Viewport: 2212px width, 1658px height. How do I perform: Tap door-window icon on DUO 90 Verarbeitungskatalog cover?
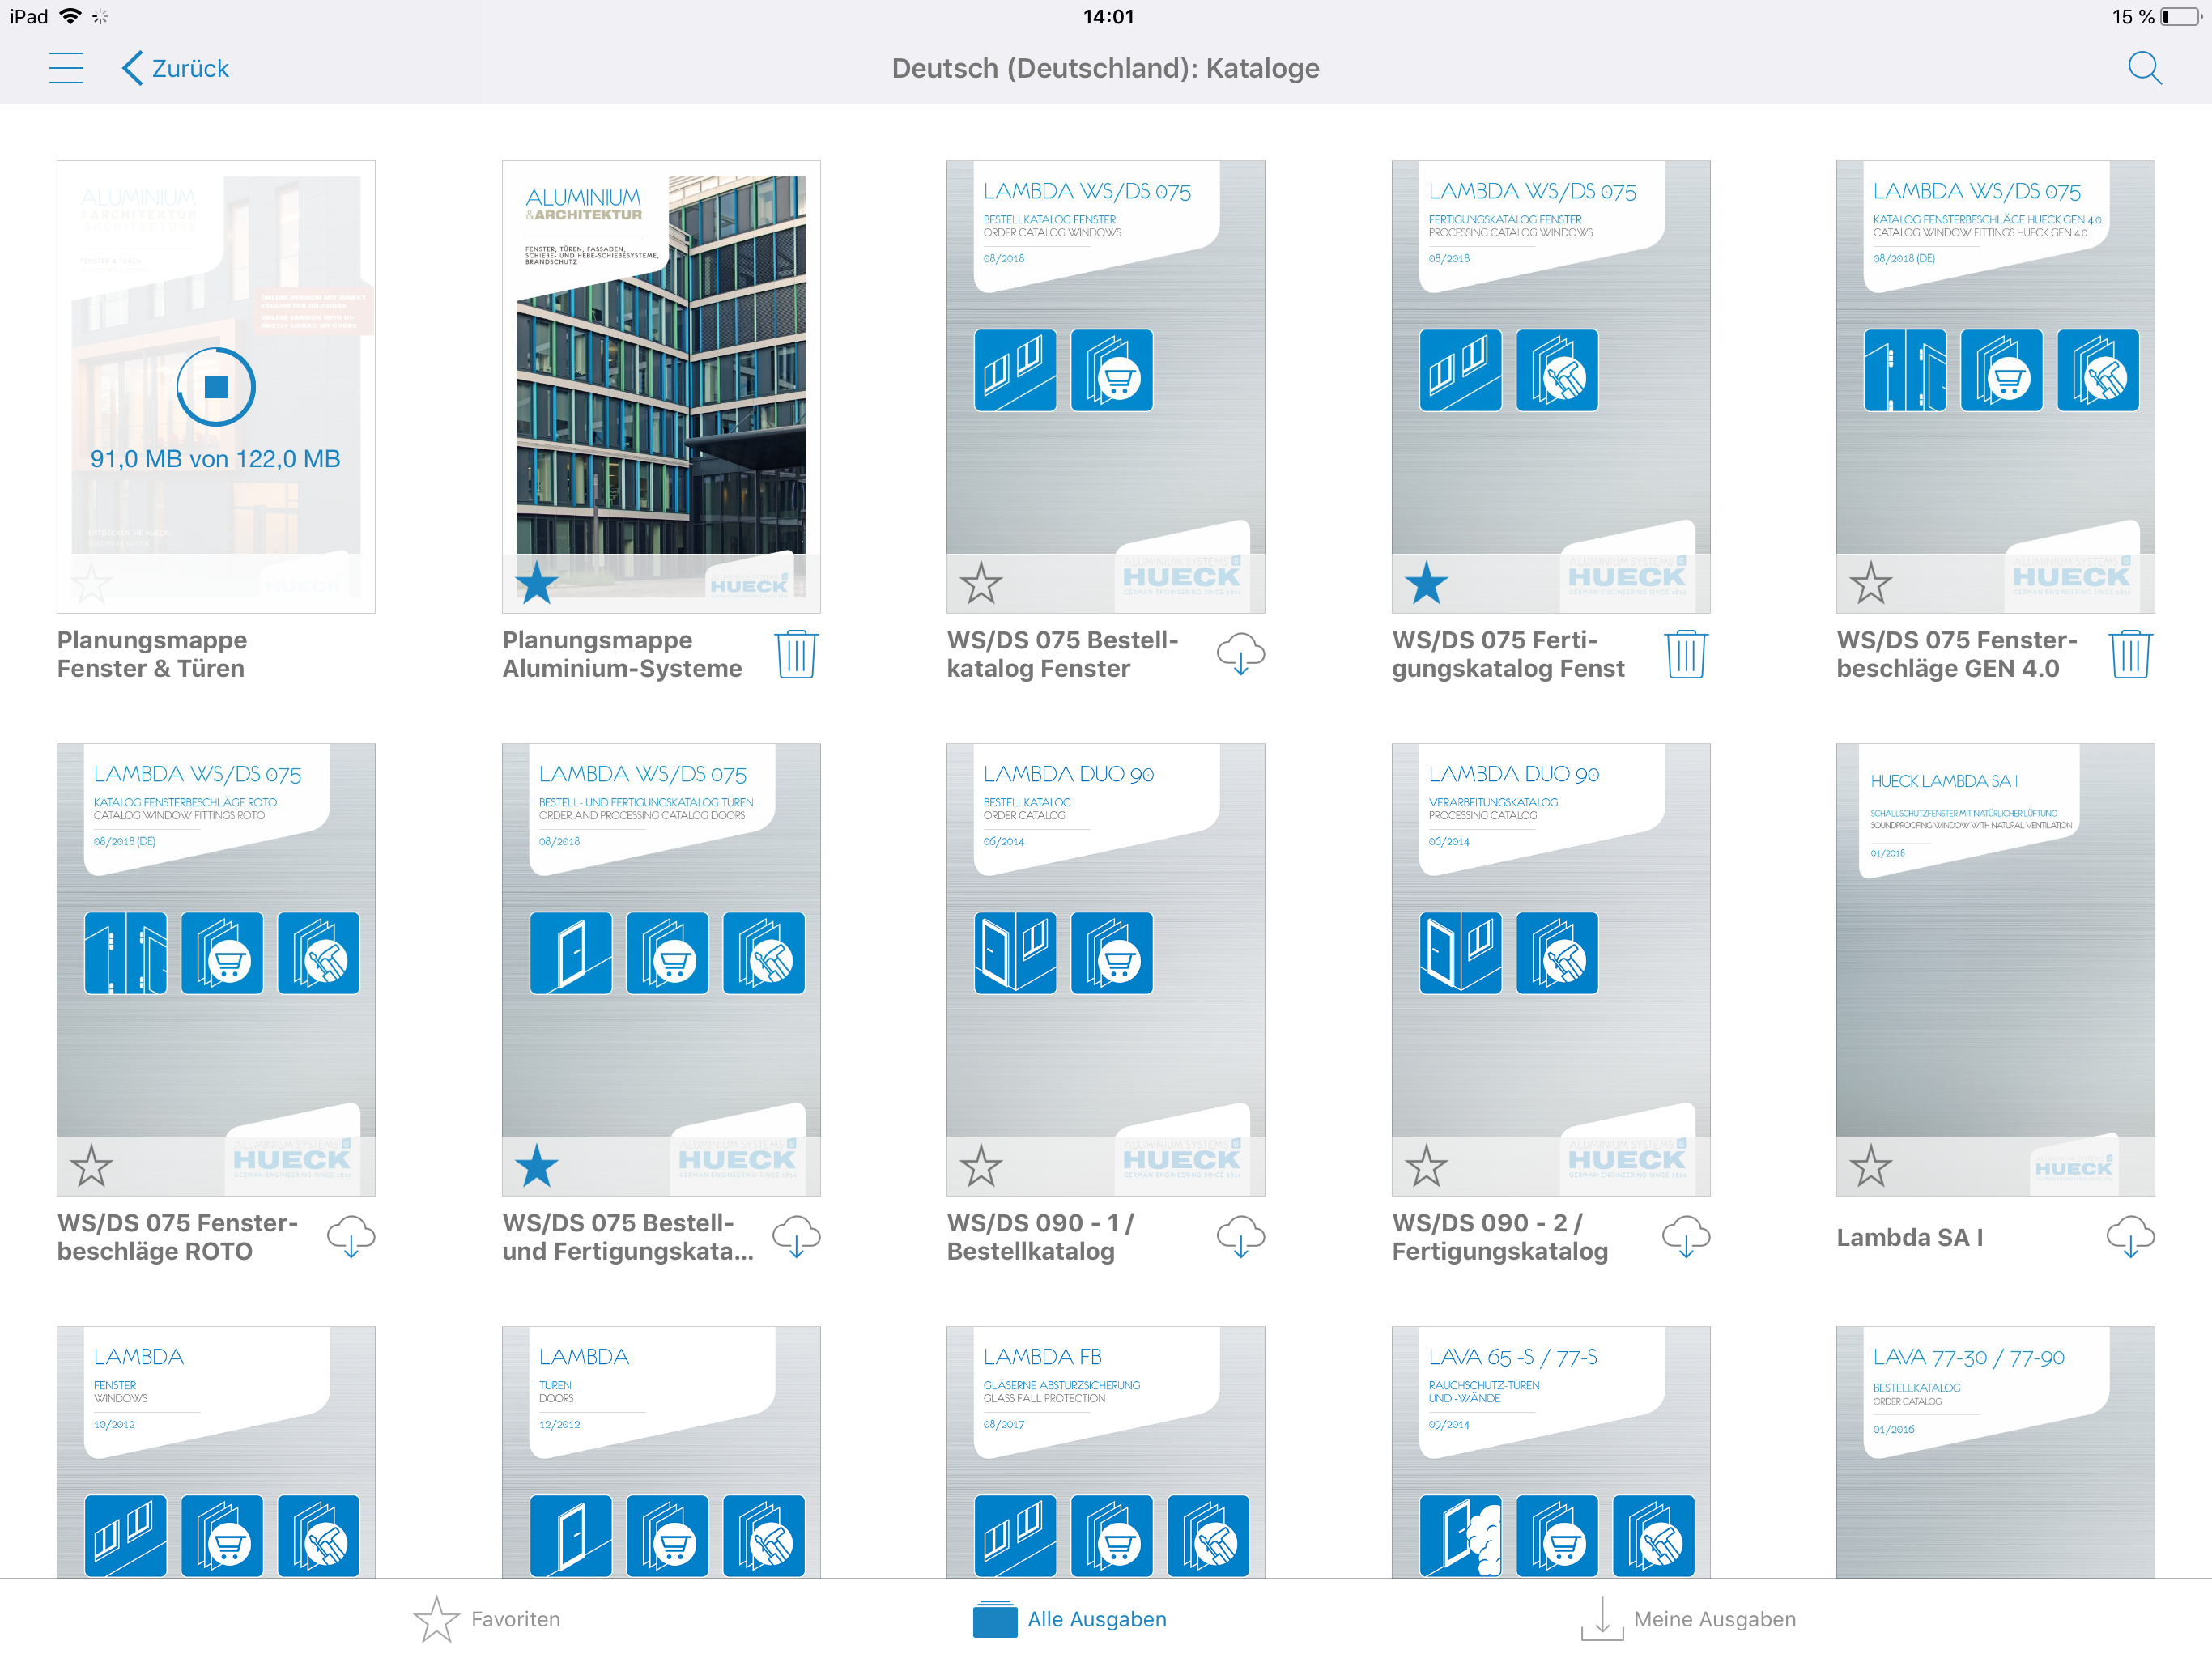1460,953
